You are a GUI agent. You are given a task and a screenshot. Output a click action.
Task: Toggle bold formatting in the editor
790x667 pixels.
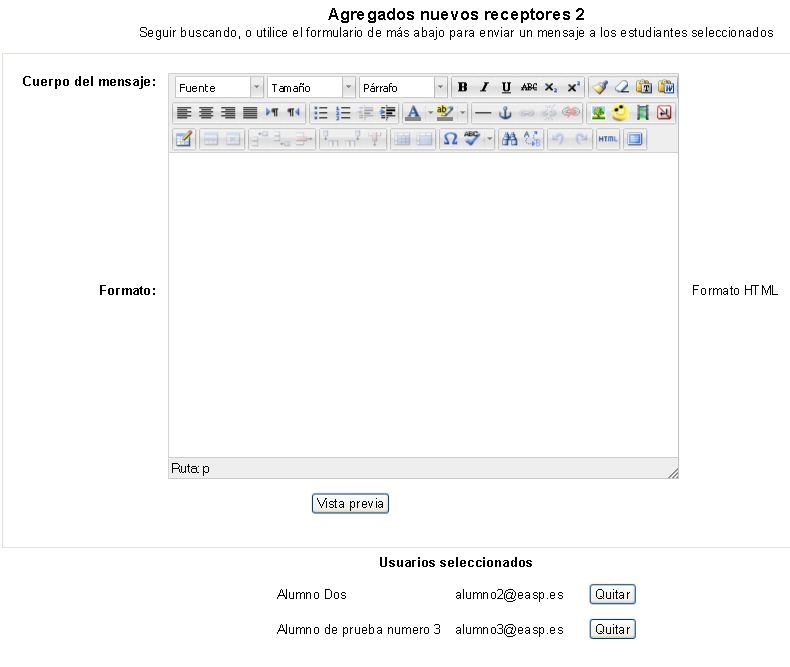tap(462, 88)
